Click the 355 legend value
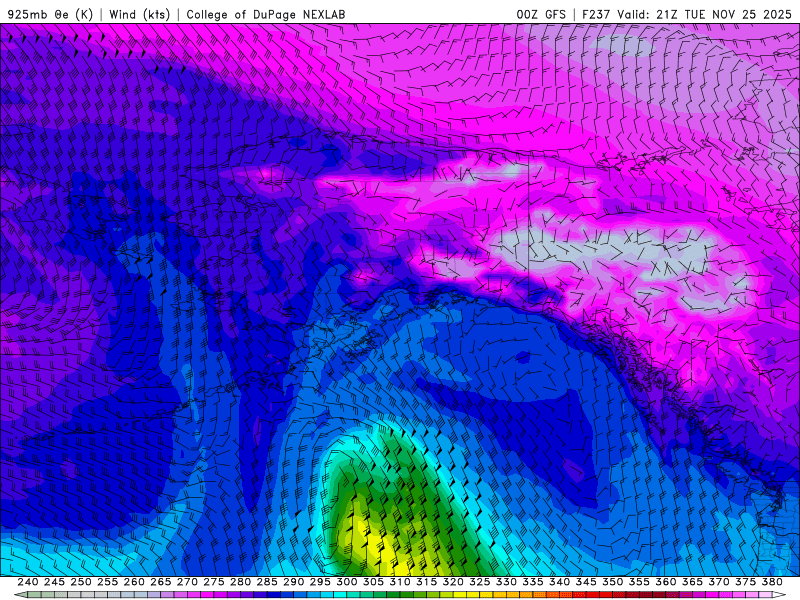Viewport: 800px width, 600px height. coord(639,582)
